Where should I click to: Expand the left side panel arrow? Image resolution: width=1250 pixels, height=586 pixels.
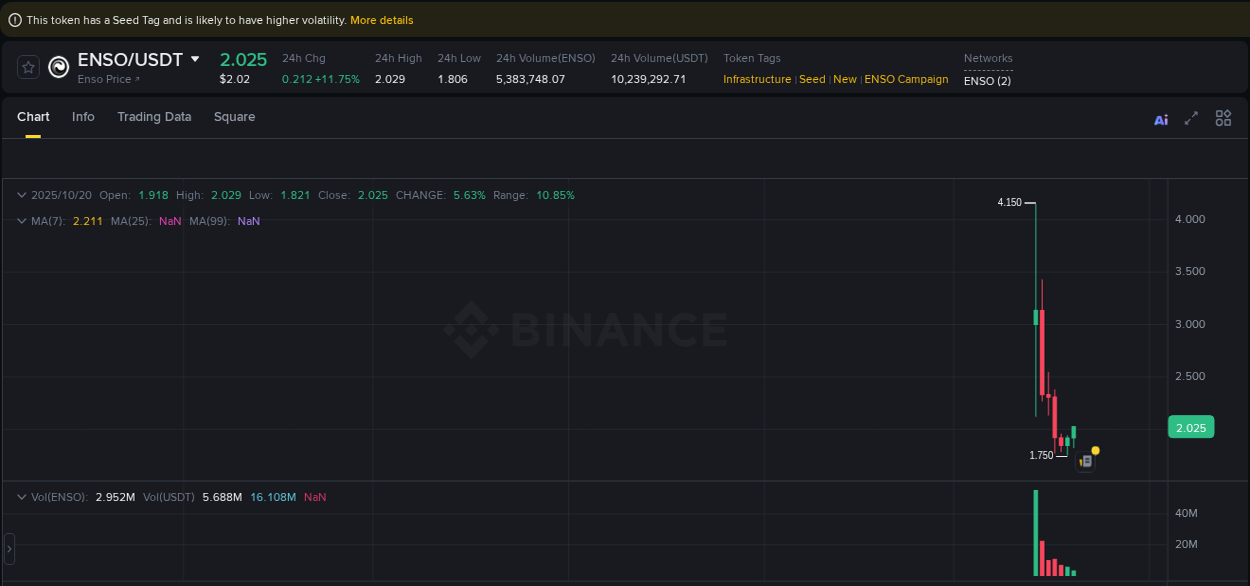(x=8, y=548)
